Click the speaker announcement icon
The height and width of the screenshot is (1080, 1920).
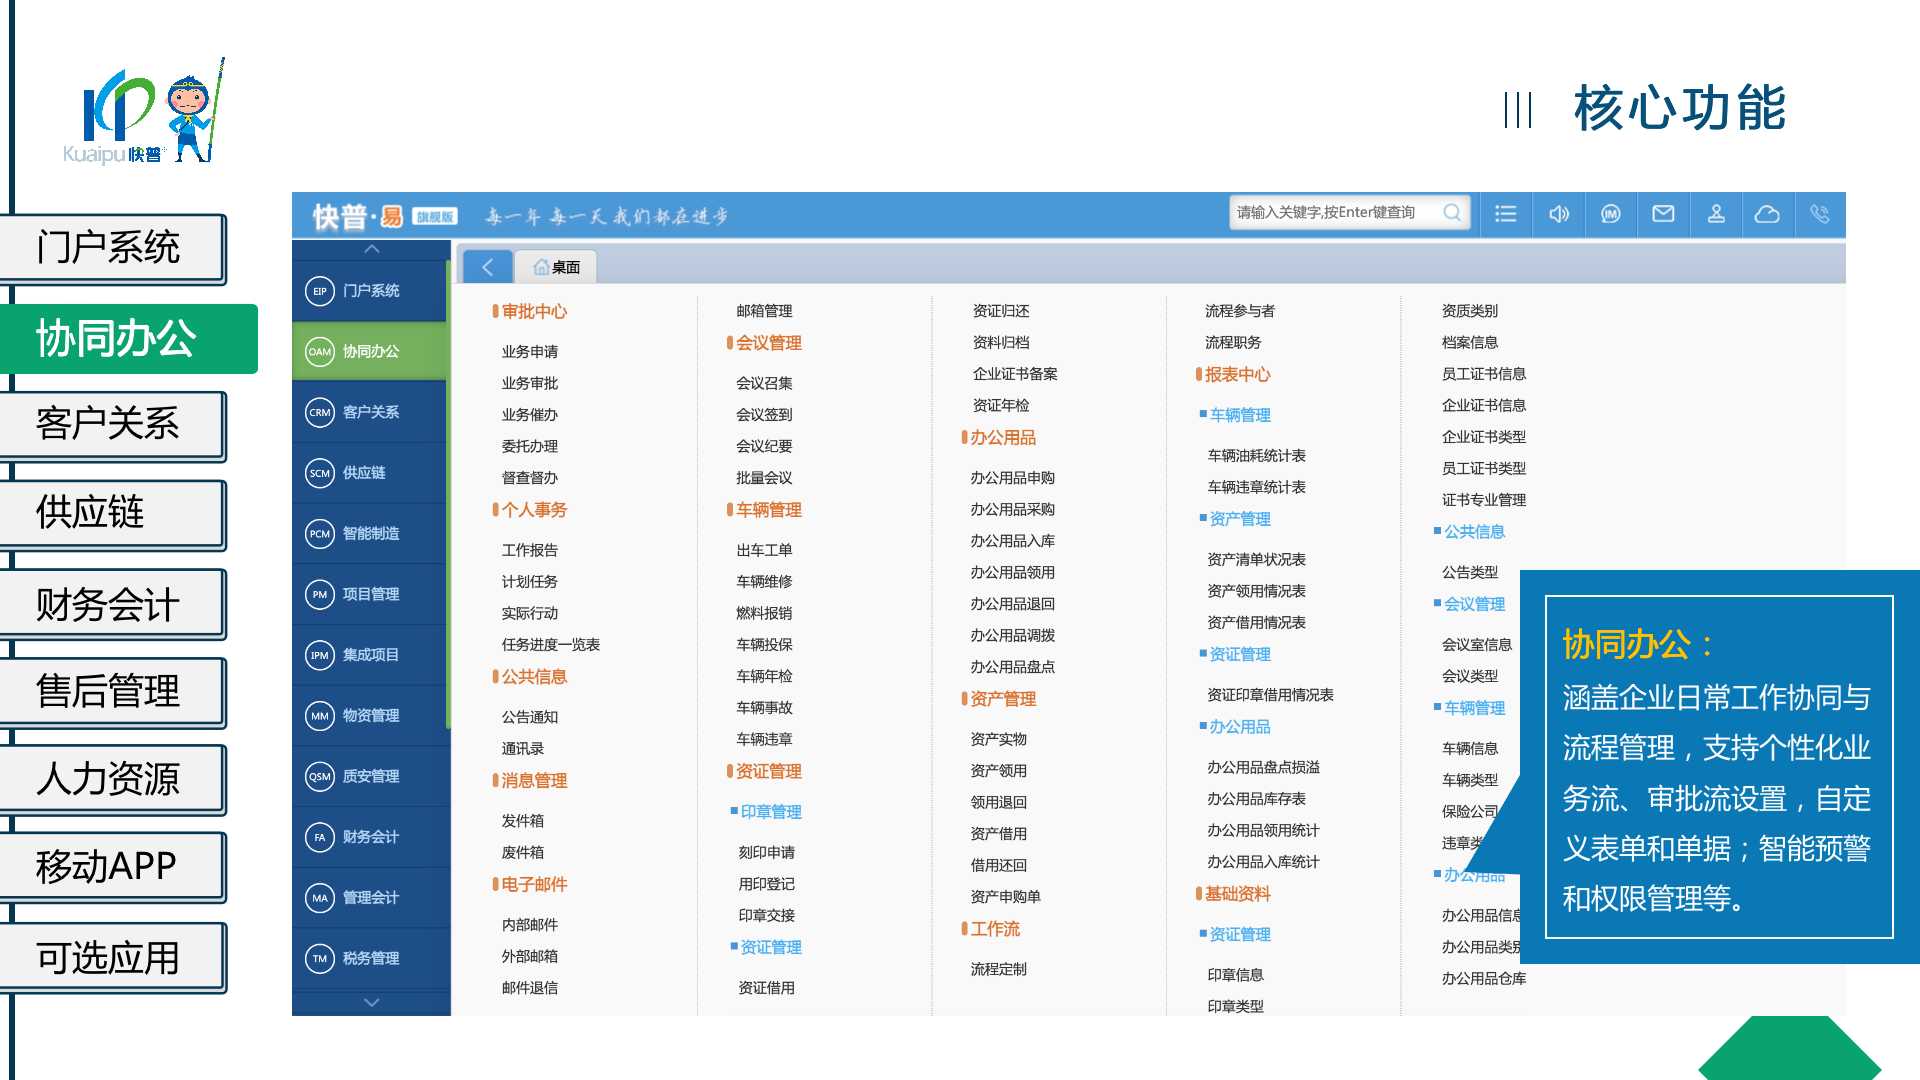(x=1559, y=214)
